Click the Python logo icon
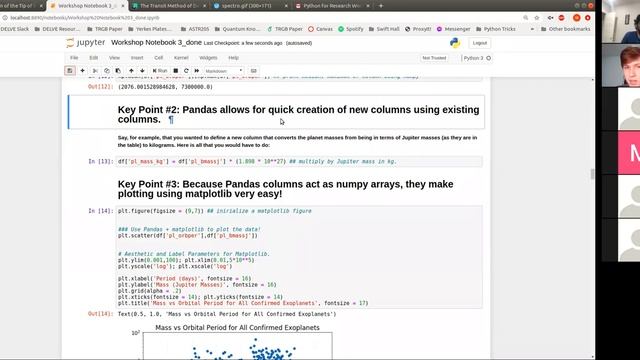This screenshot has height=360, width=640. [455, 43]
